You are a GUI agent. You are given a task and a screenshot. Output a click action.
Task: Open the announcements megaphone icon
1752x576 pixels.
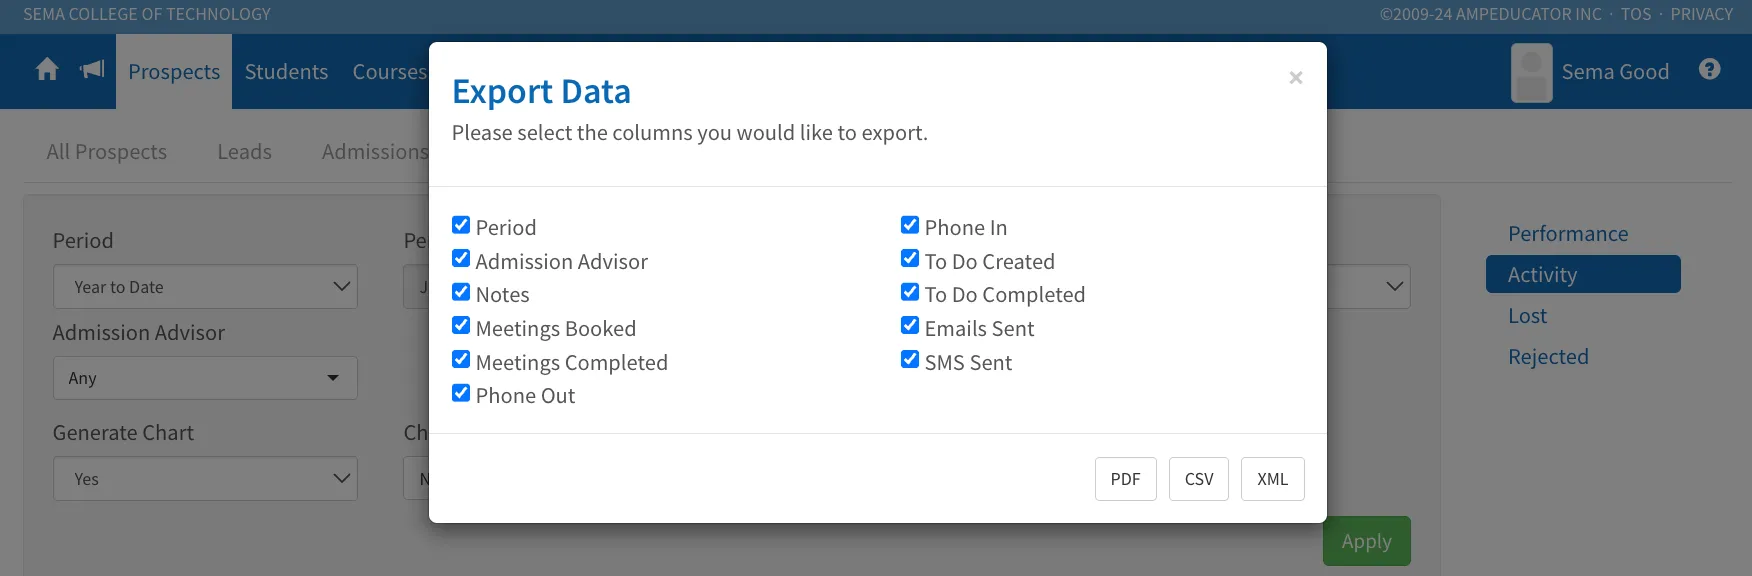pyautogui.click(x=92, y=69)
